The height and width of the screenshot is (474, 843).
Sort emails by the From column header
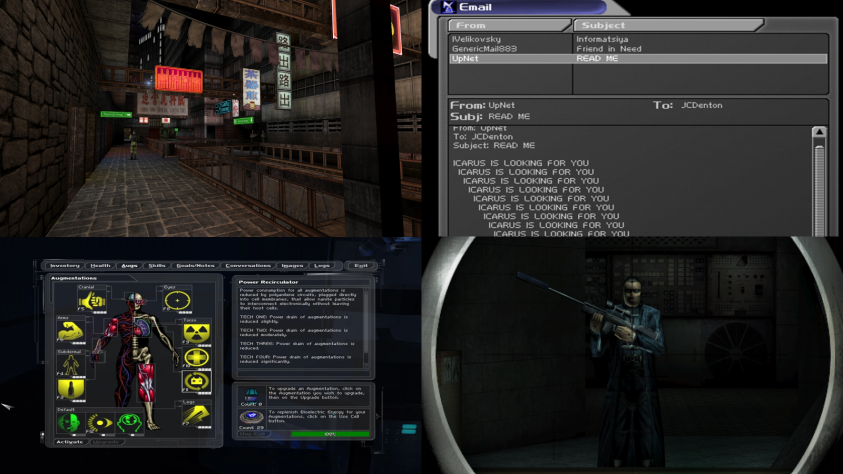click(x=509, y=25)
